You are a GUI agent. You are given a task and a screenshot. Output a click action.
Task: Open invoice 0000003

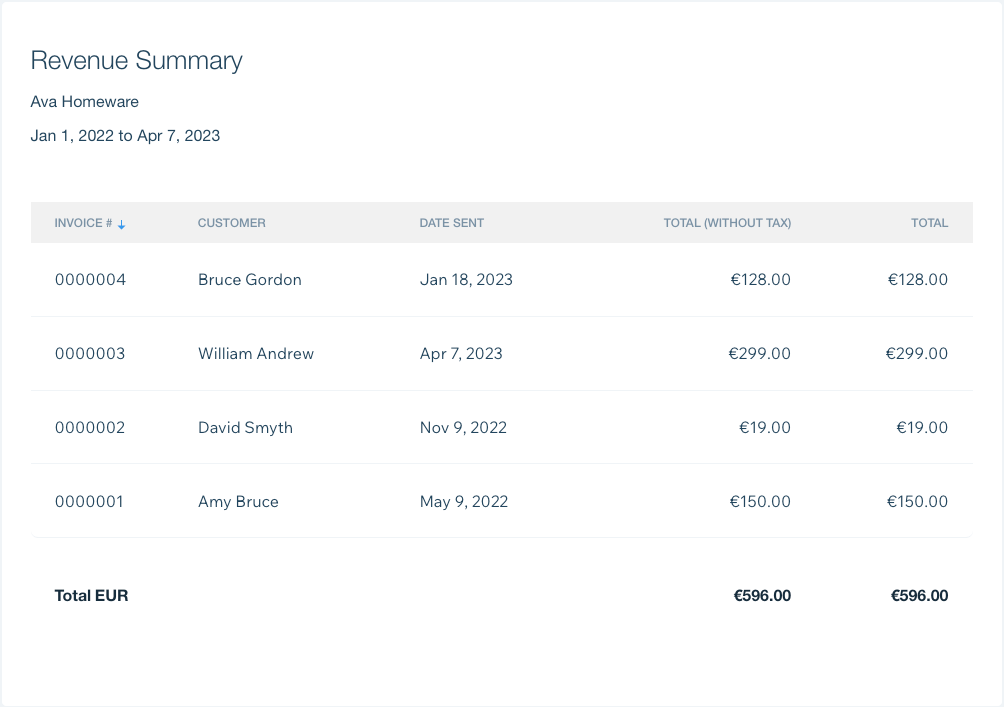(x=90, y=354)
